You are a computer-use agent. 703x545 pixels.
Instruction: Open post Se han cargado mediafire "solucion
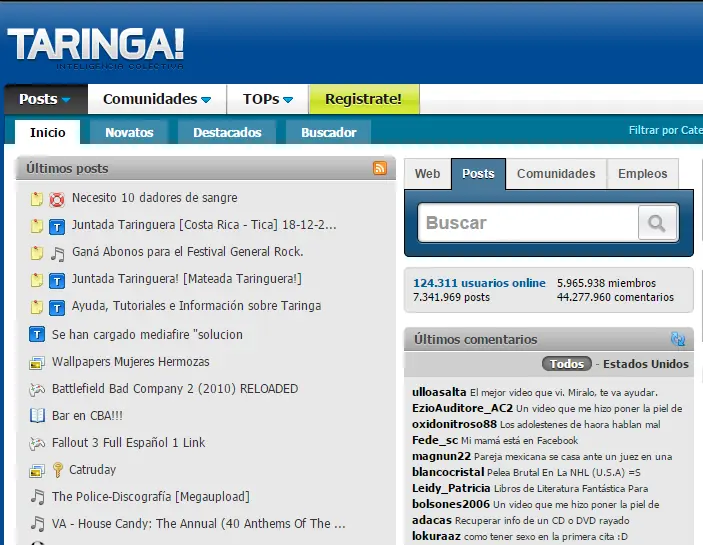click(x=147, y=335)
